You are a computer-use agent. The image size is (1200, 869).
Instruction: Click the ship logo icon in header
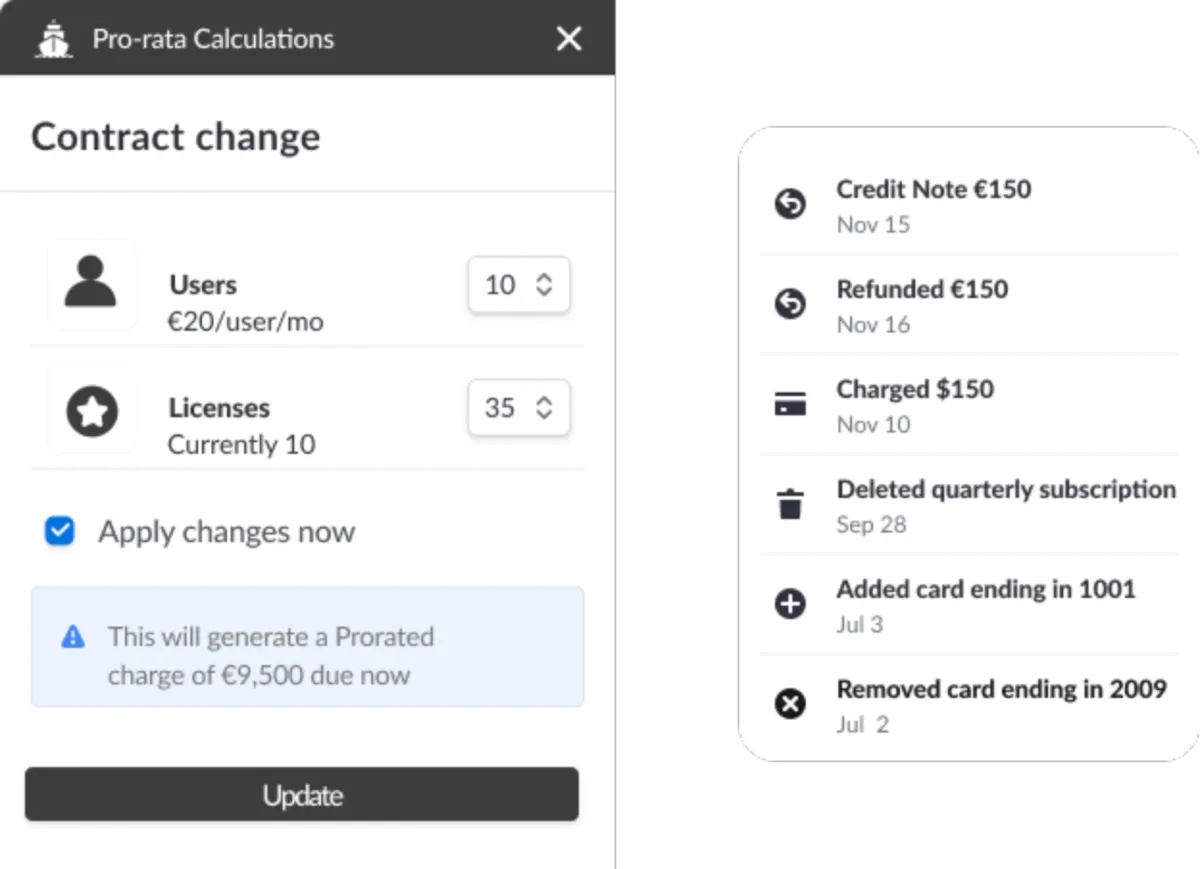pyautogui.click(x=53, y=40)
